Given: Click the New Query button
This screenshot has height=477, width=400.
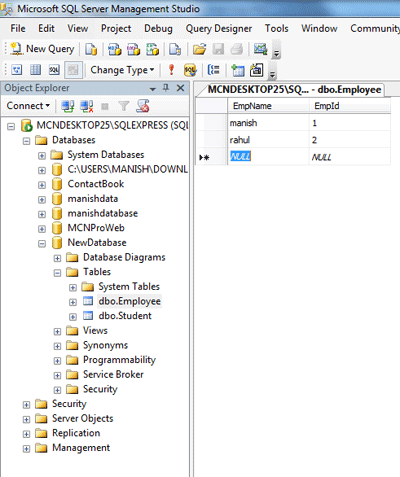Looking at the screenshot, I should tap(42, 49).
